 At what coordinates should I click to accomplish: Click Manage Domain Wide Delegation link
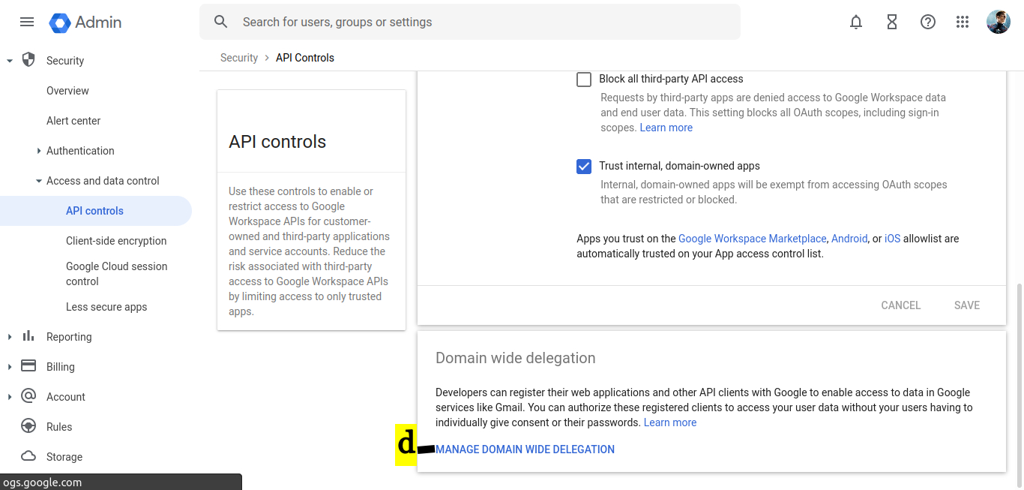pos(525,450)
